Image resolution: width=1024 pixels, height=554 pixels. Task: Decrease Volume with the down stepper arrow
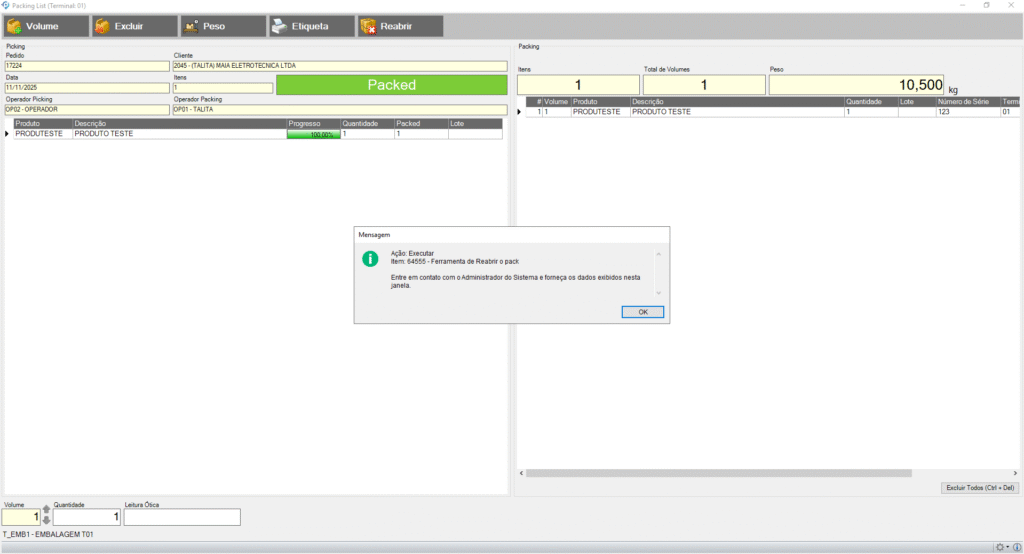[45, 521]
